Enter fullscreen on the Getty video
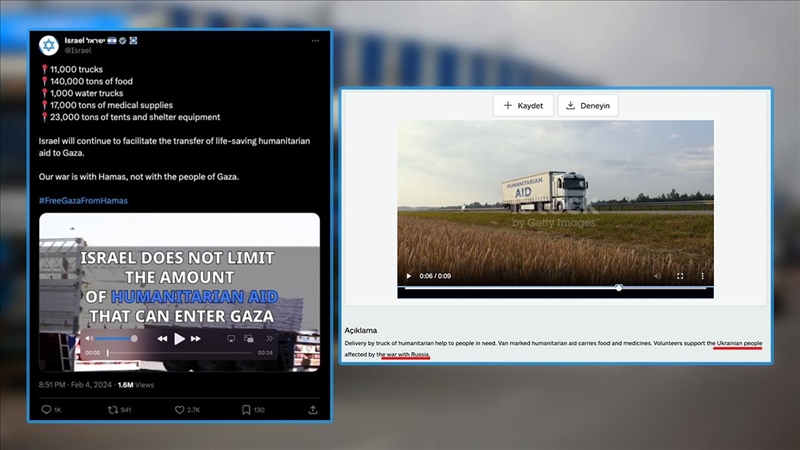The width and height of the screenshot is (800, 450). point(680,276)
